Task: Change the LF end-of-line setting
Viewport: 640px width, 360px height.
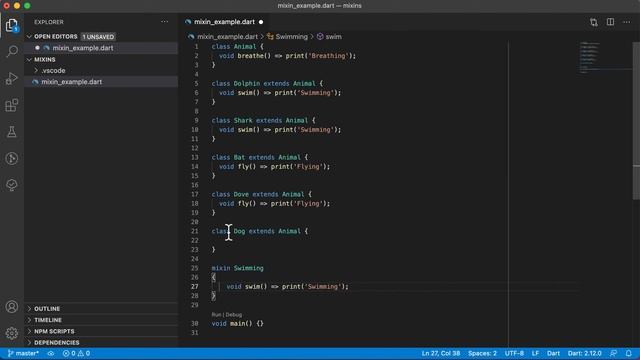Action: pos(535,353)
